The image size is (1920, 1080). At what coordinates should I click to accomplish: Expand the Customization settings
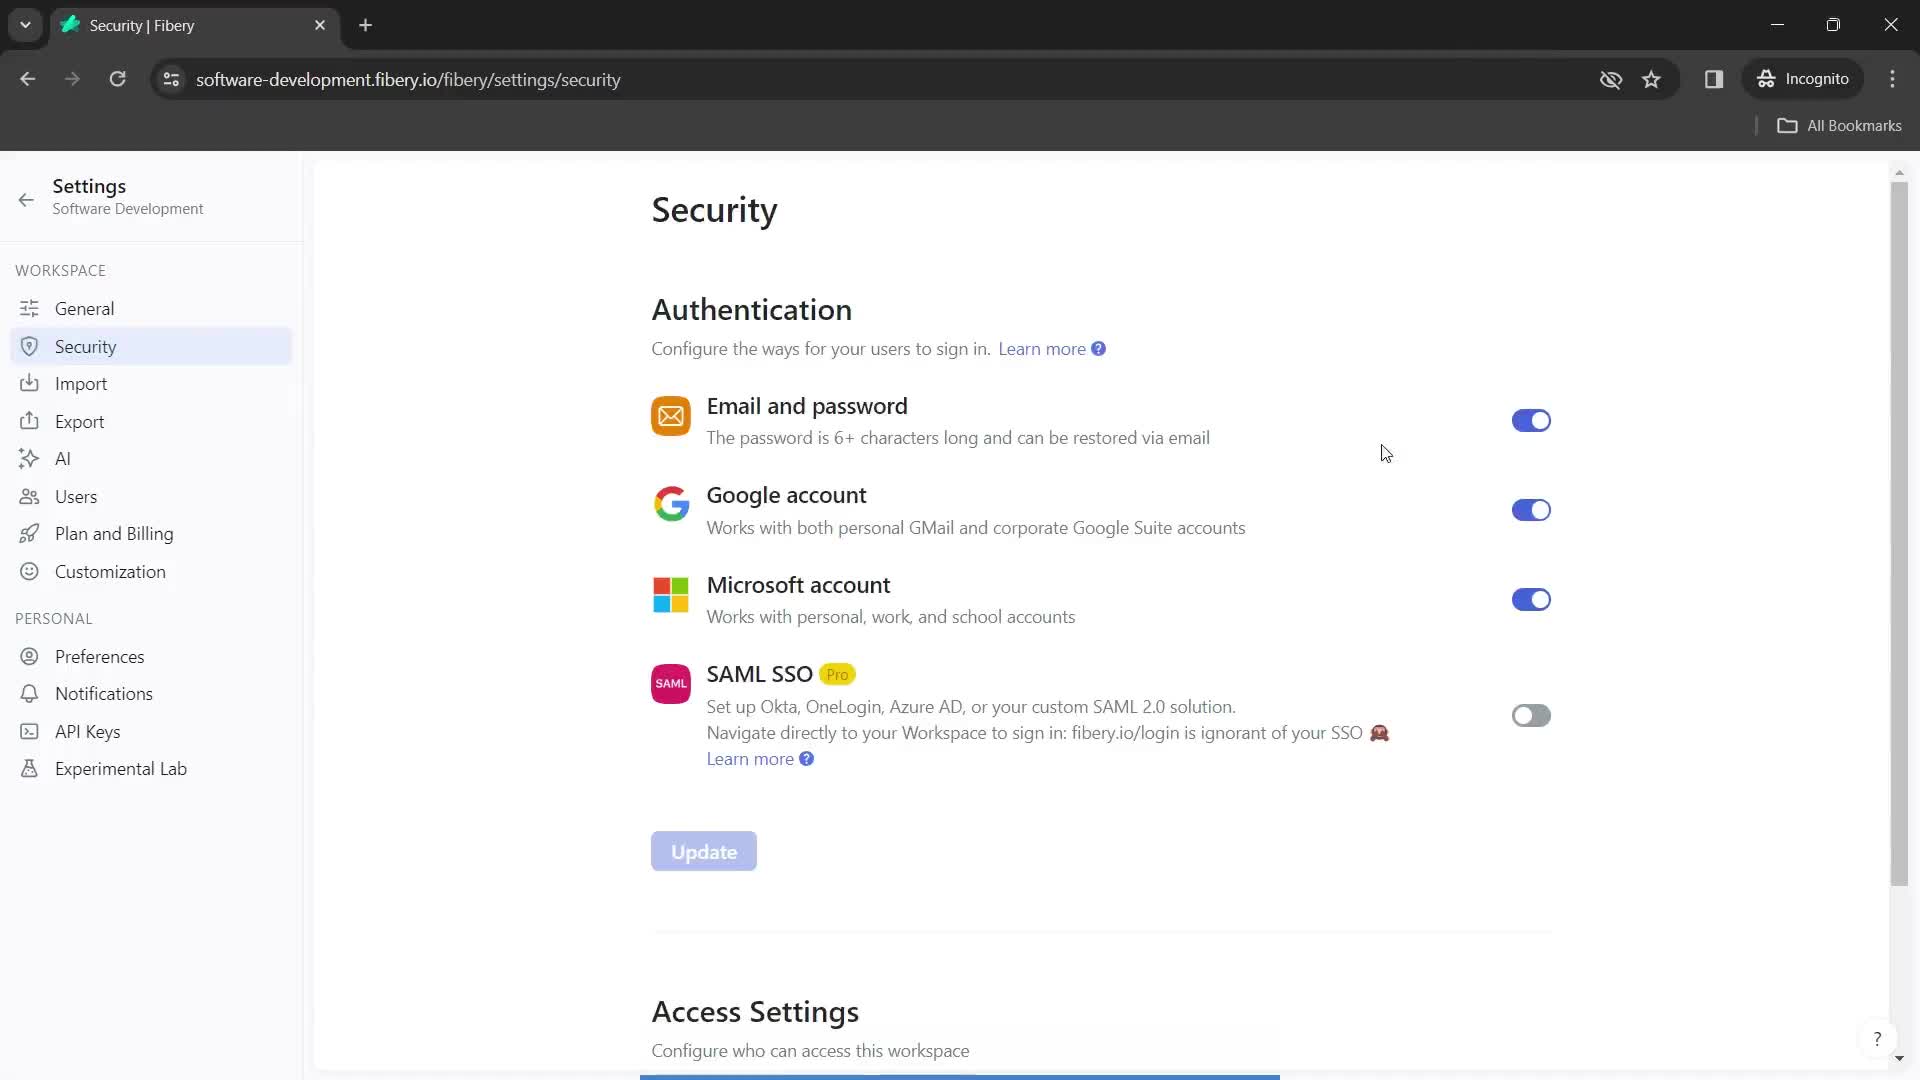pyautogui.click(x=109, y=571)
